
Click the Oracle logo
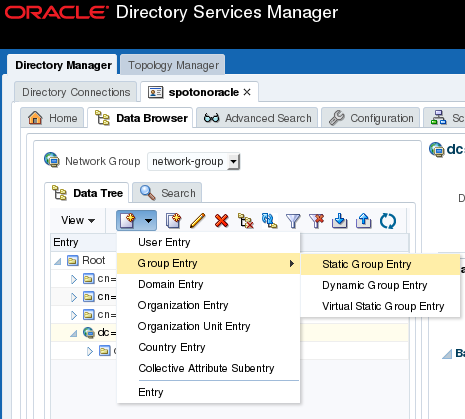coord(57,13)
